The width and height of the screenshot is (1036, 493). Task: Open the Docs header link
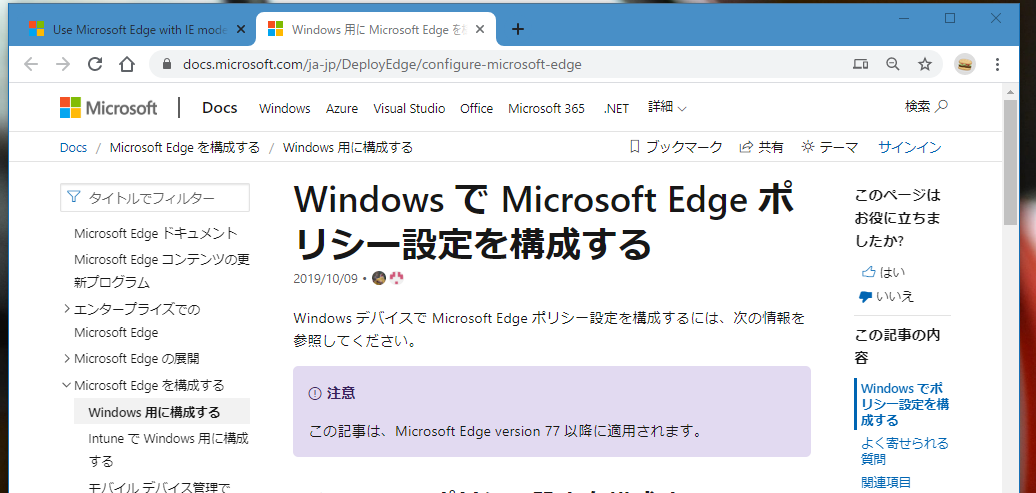(219, 108)
